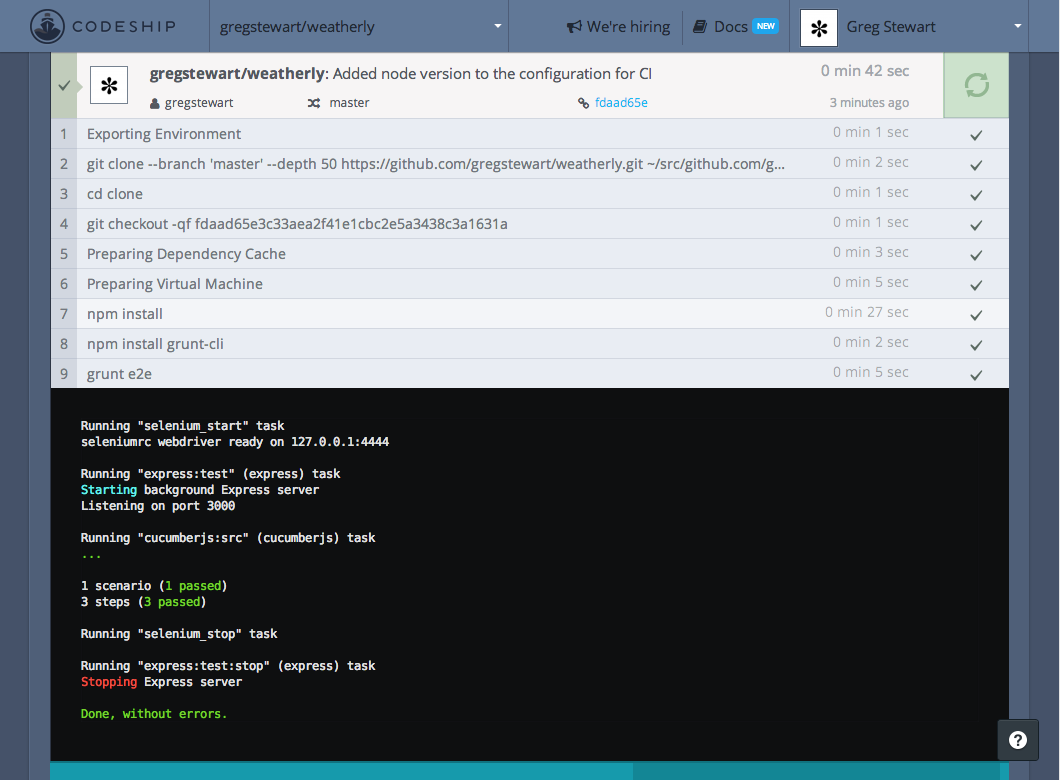1060x780 pixels.
Task: Open the gregstewart/weatherly project dropdown
Action: 359,27
